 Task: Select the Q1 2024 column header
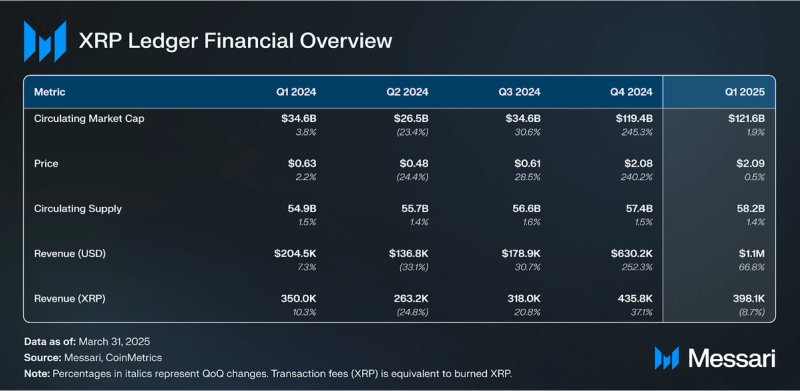coord(296,92)
